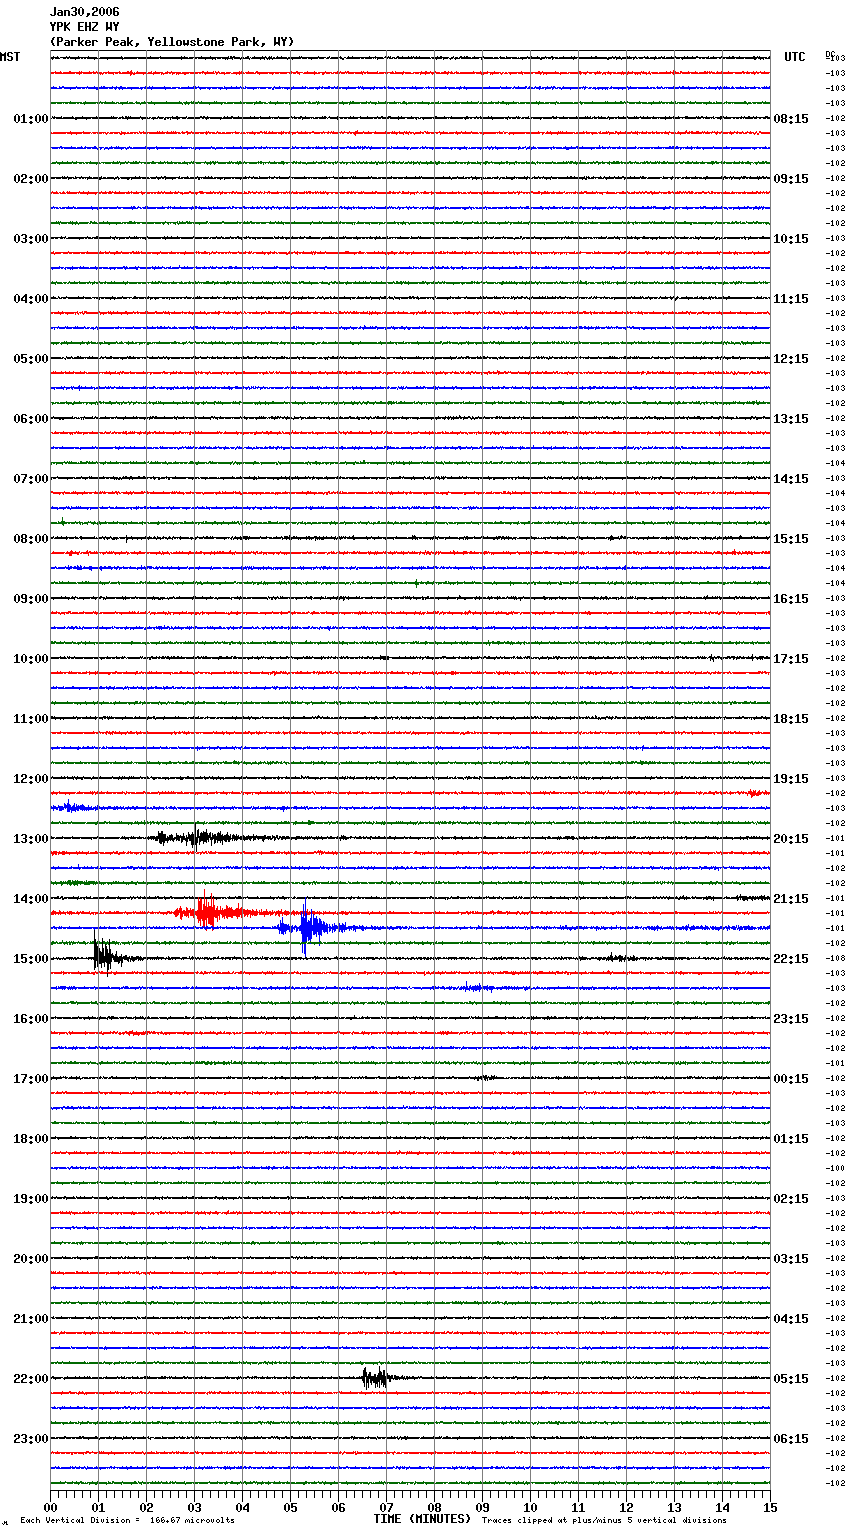
Task: Select the 07:00 MST hour label
Action: [x=31, y=479]
